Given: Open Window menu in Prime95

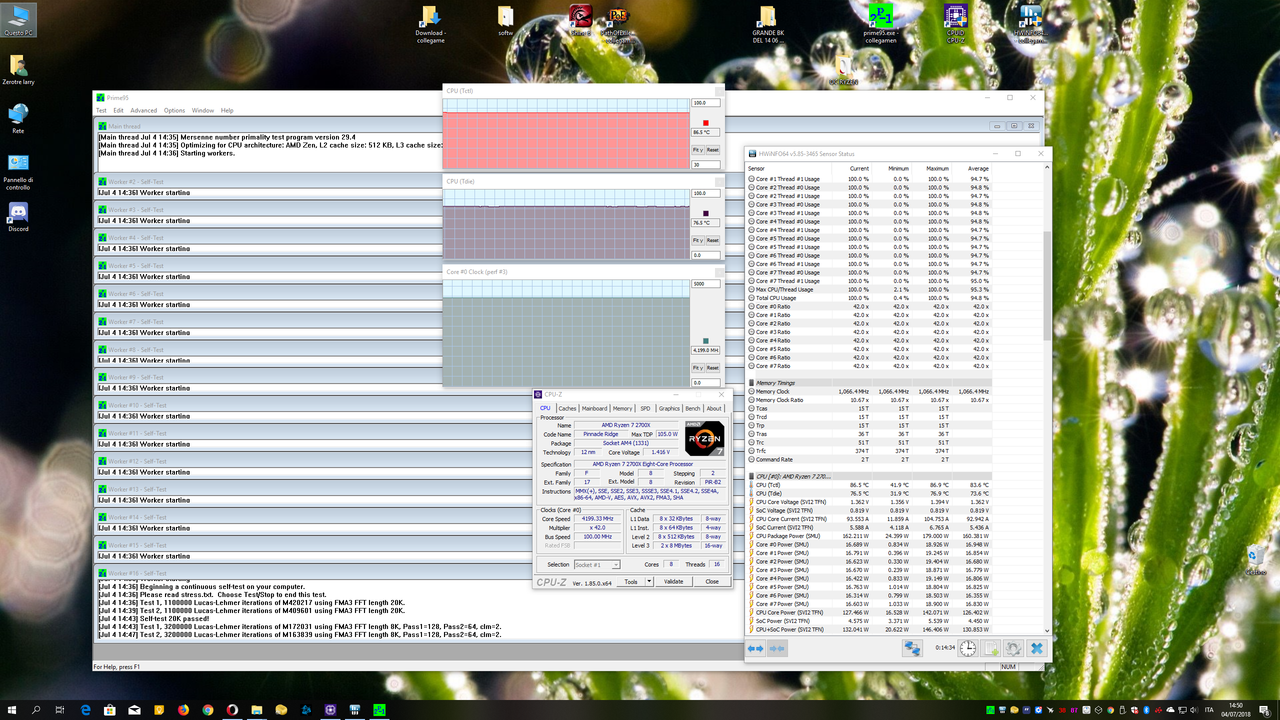Looking at the screenshot, I should [203, 110].
